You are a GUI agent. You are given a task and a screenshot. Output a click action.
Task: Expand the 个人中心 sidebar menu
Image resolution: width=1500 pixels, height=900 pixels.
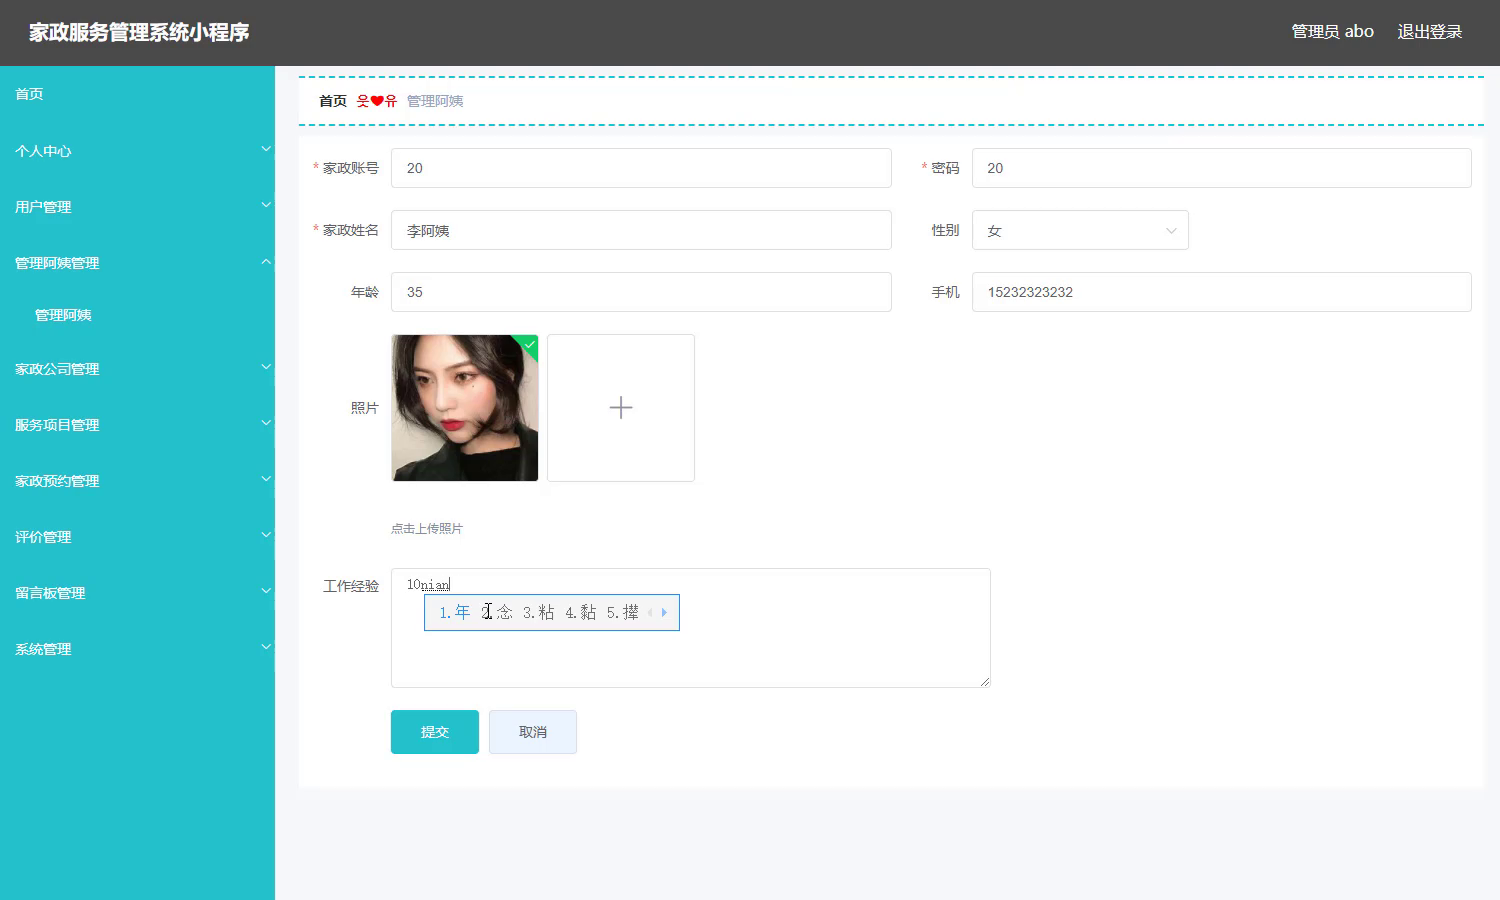tap(137, 150)
